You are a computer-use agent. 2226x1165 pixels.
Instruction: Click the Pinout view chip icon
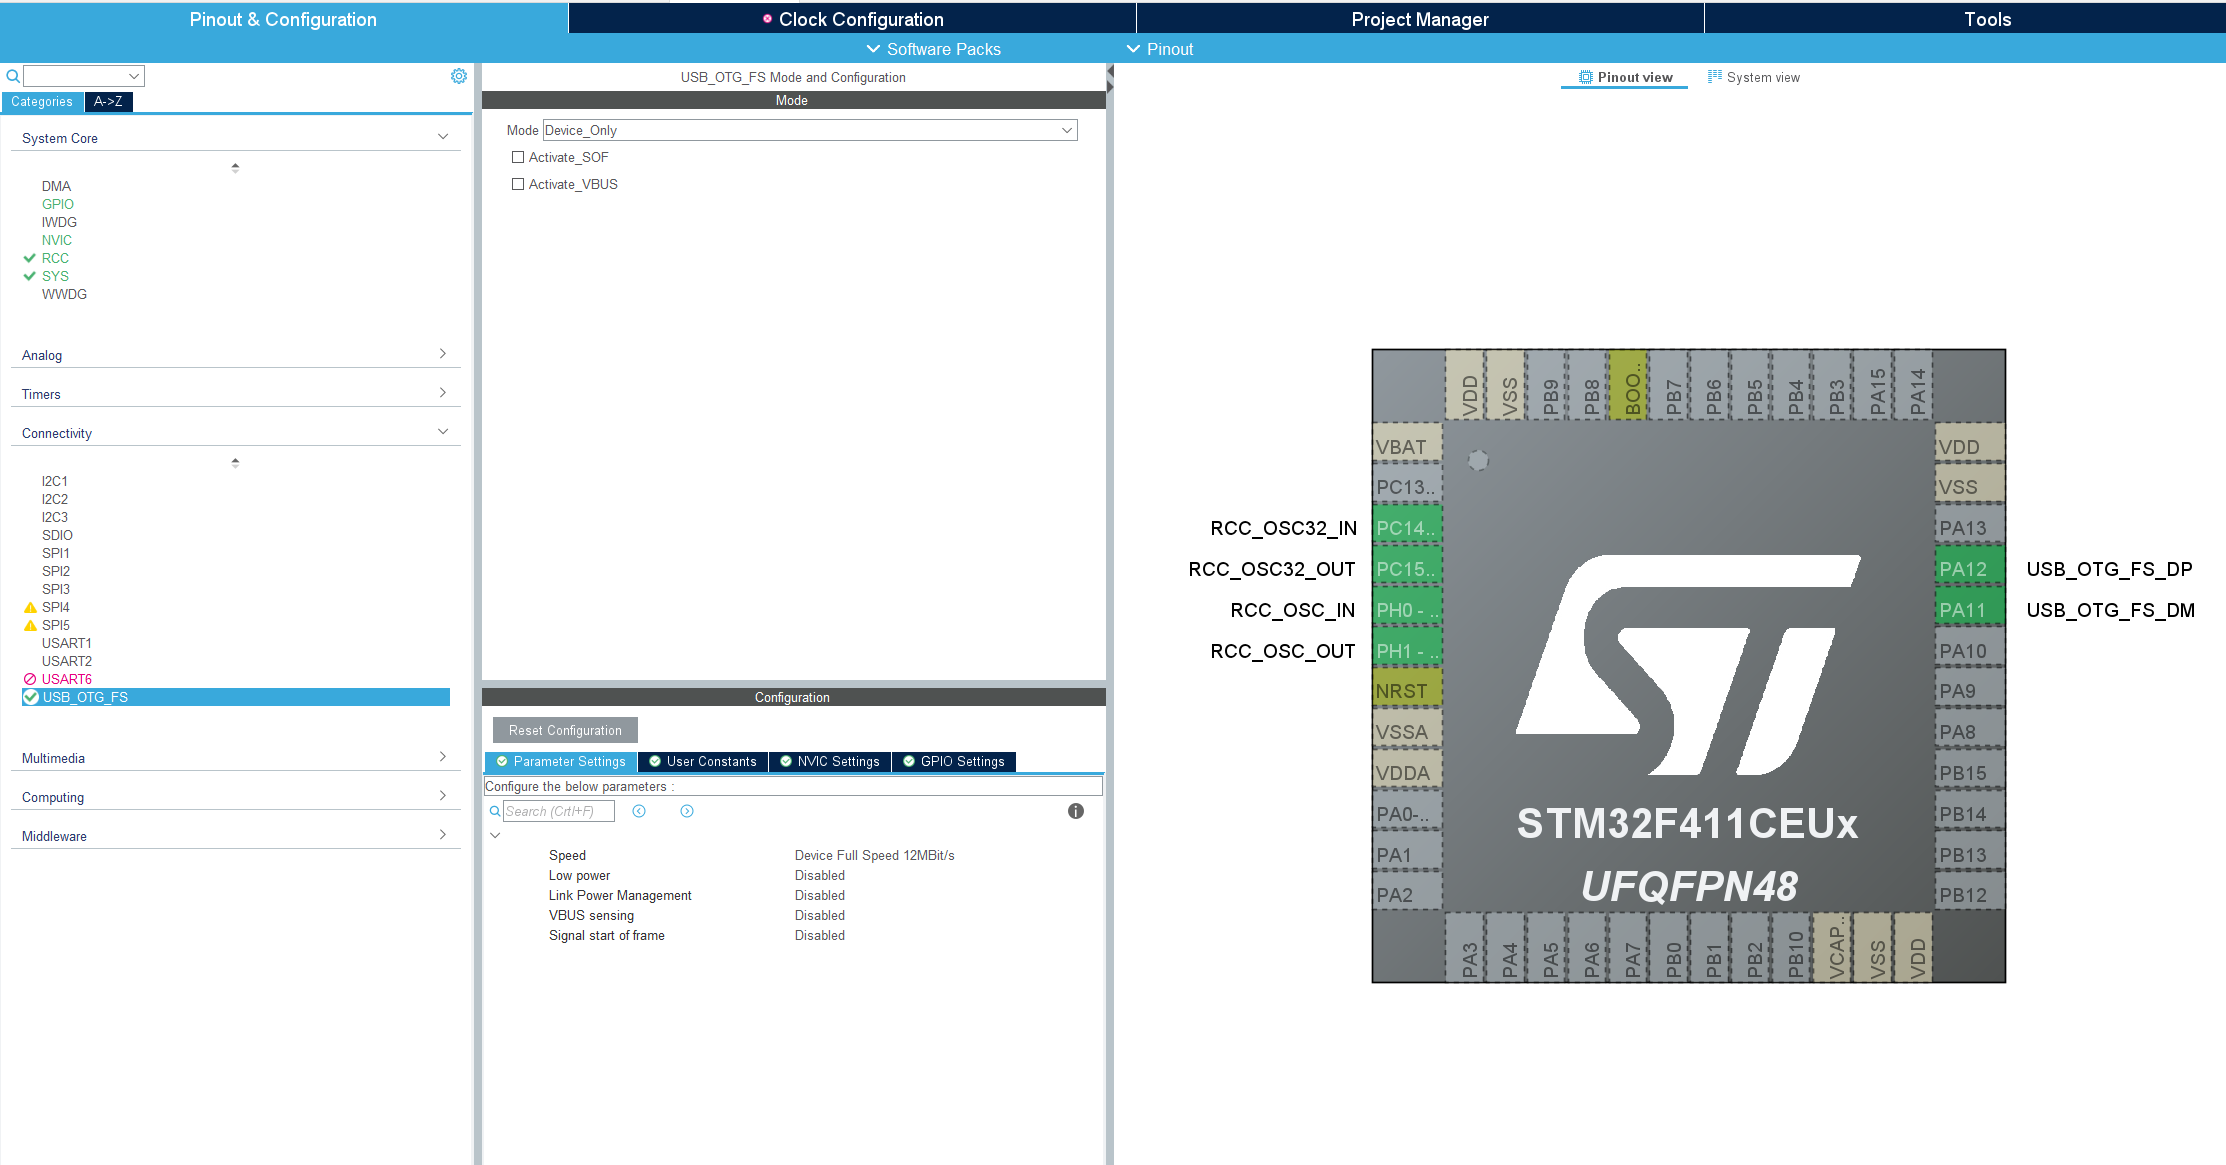[1586, 77]
